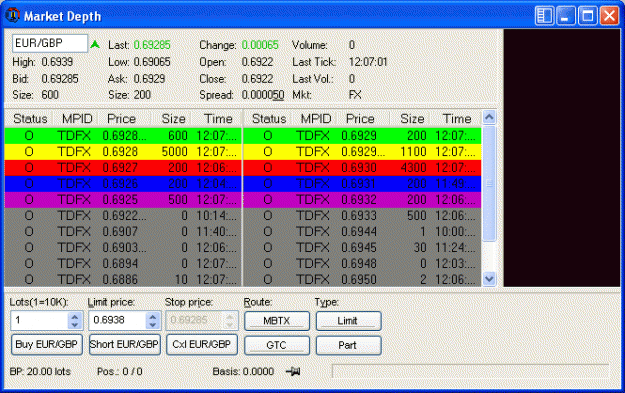Image resolution: width=625 pixels, height=393 pixels.
Task: Click the Market Depth app icon in title bar
Action: click(x=12, y=15)
